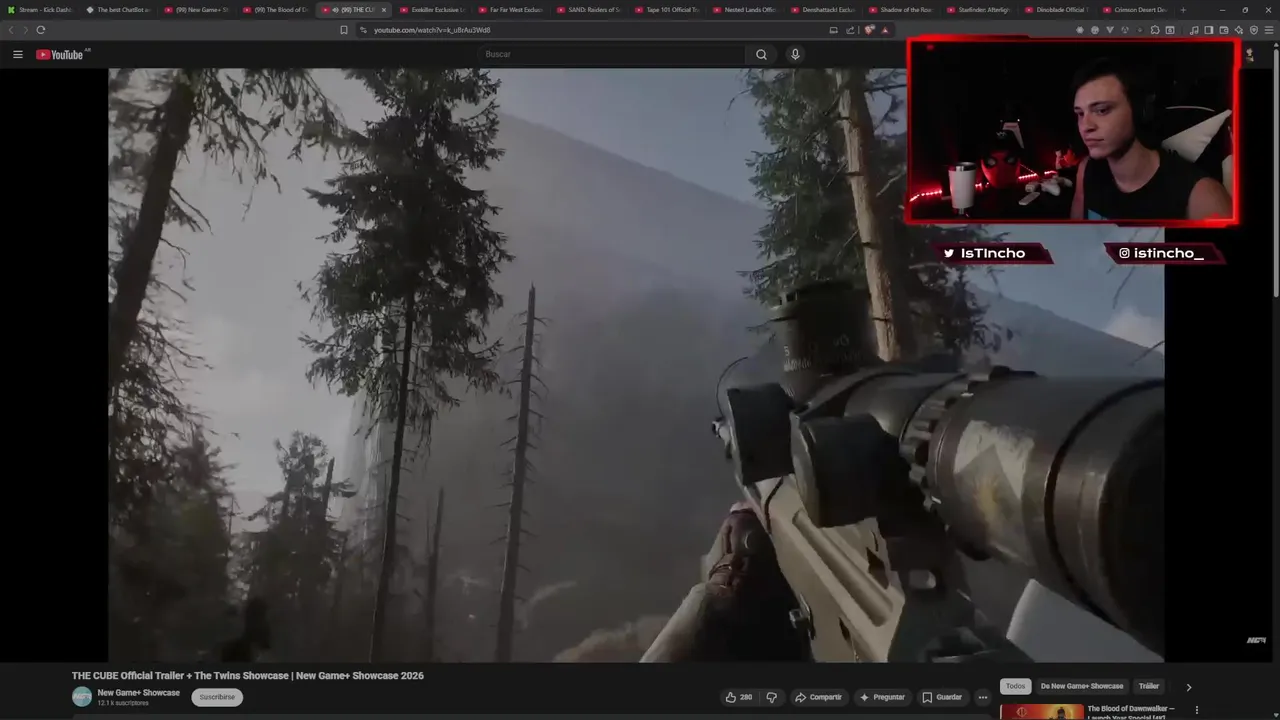Start voice search with microphone icon

point(795,54)
